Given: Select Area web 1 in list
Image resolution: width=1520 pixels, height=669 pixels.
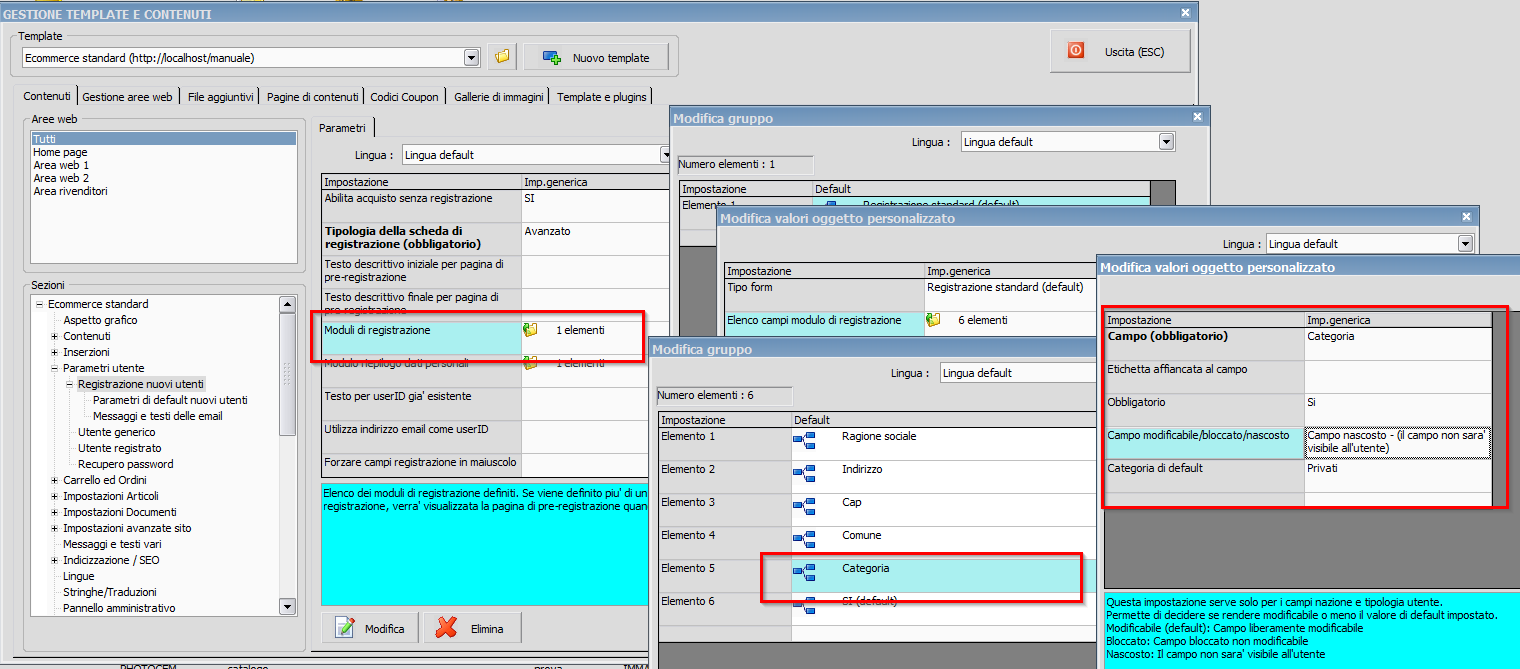Looking at the screenshot, I should [164, 165].
